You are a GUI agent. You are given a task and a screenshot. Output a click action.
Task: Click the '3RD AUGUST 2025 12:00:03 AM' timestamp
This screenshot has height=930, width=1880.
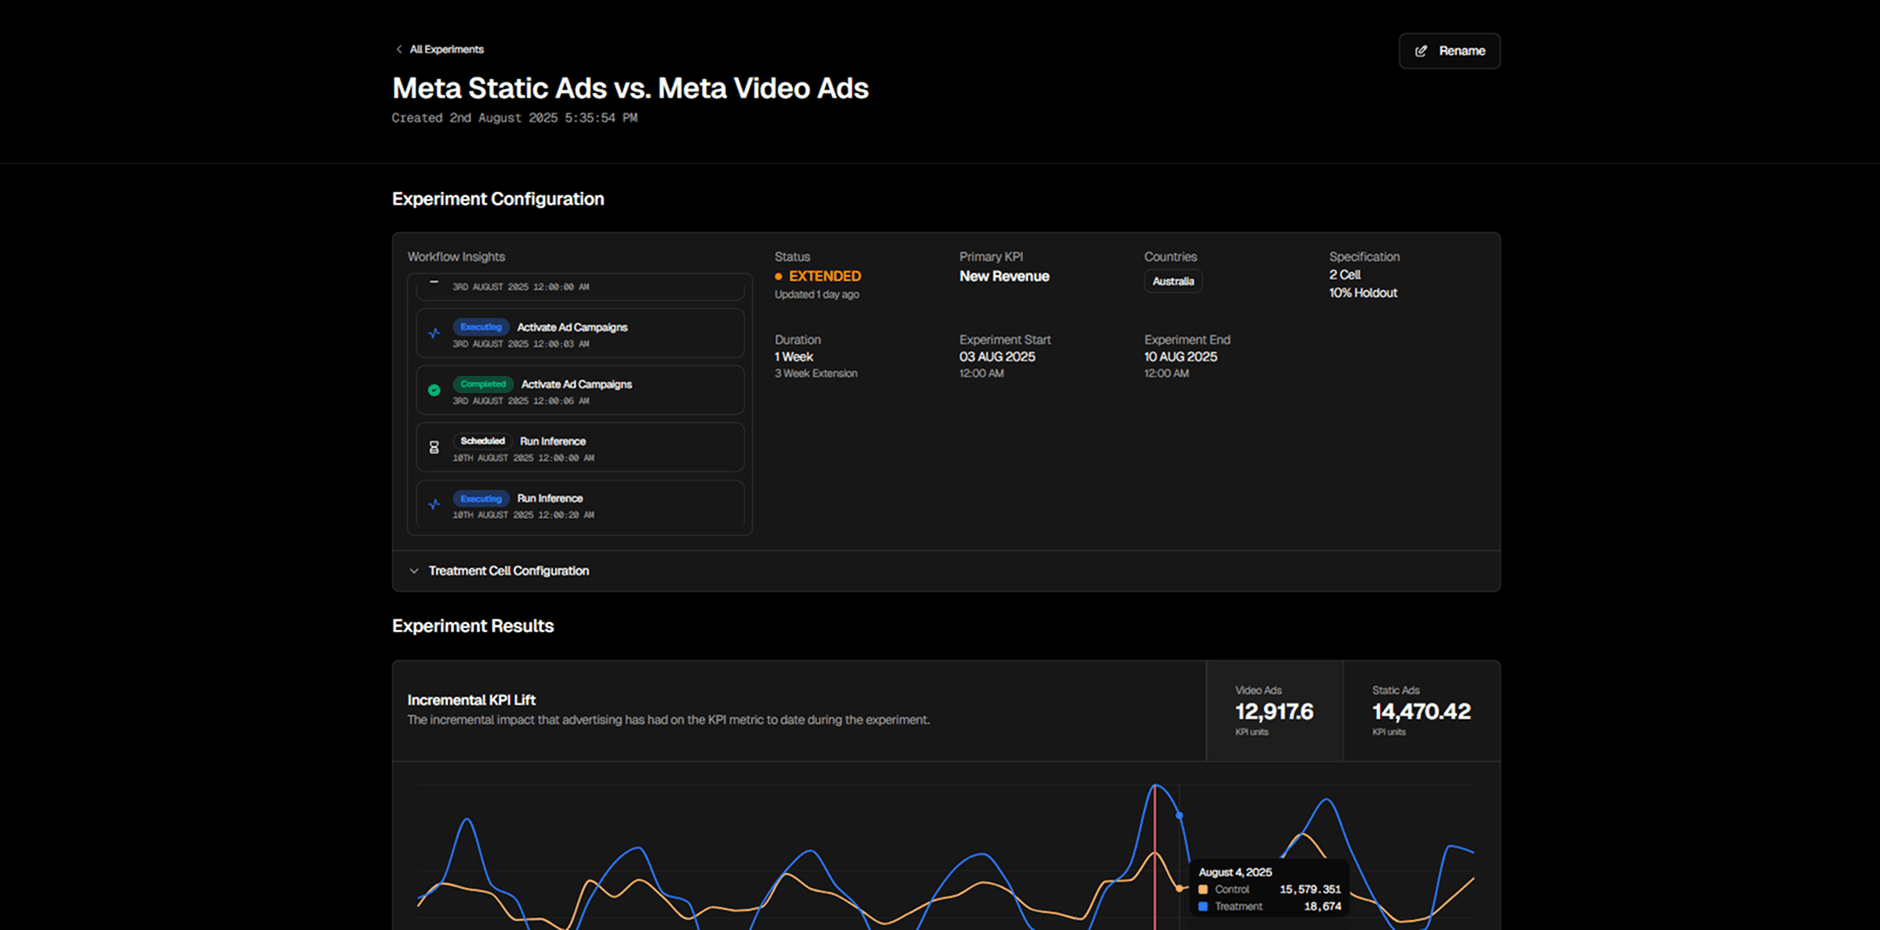coord(521,344)
